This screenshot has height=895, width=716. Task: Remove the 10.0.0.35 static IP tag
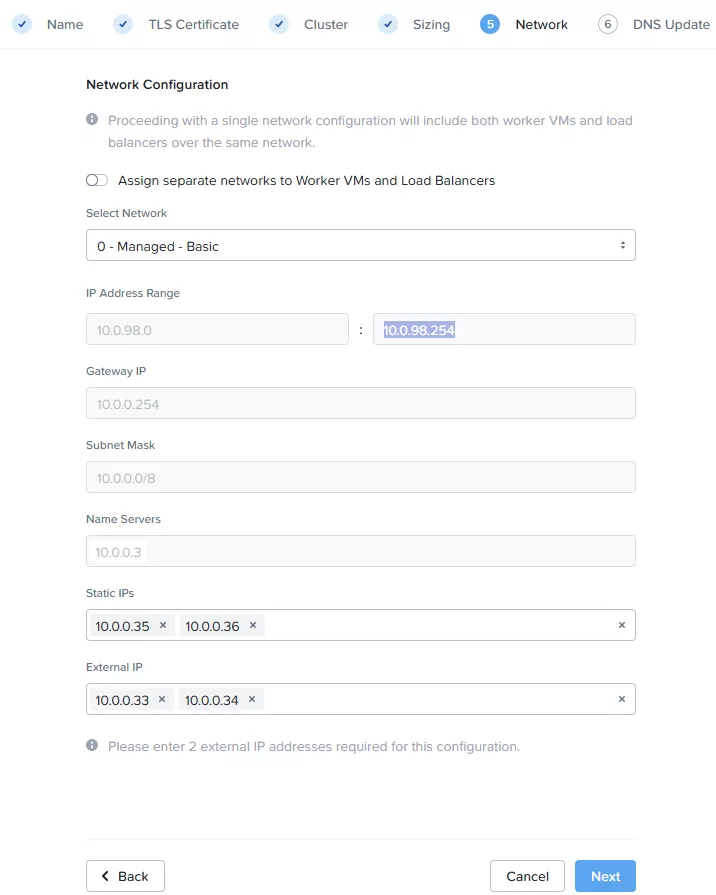[x=162, y=625]
